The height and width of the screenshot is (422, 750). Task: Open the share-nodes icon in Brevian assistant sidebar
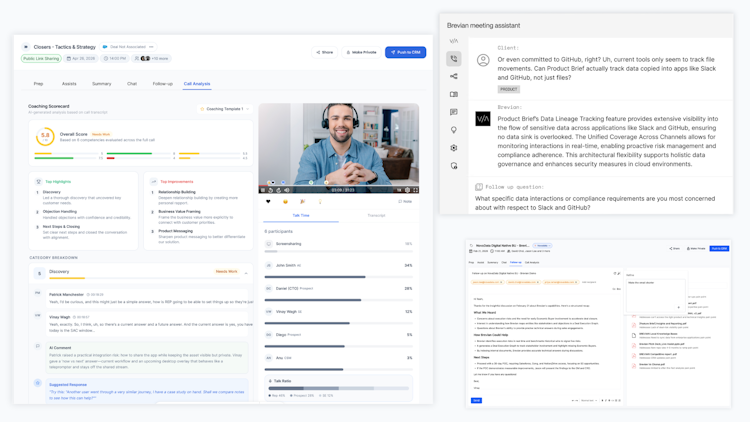click(453, 76)
